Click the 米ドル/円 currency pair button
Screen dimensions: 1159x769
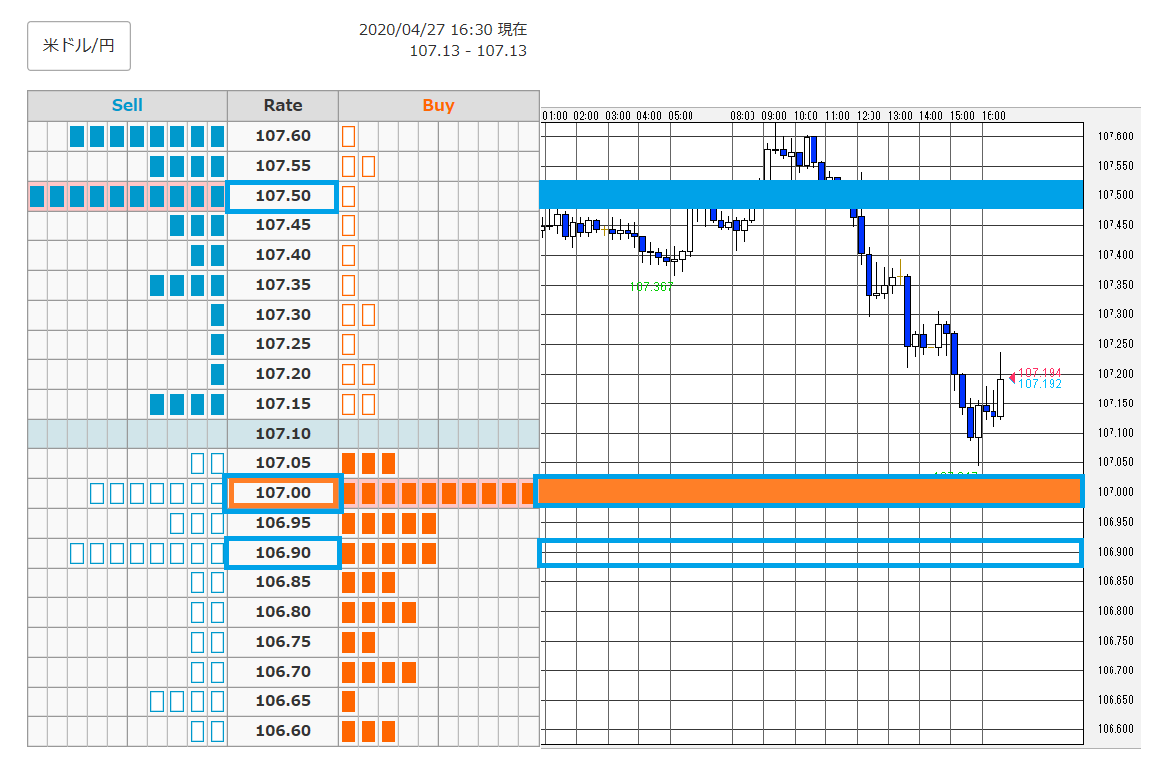click(79, 46)
